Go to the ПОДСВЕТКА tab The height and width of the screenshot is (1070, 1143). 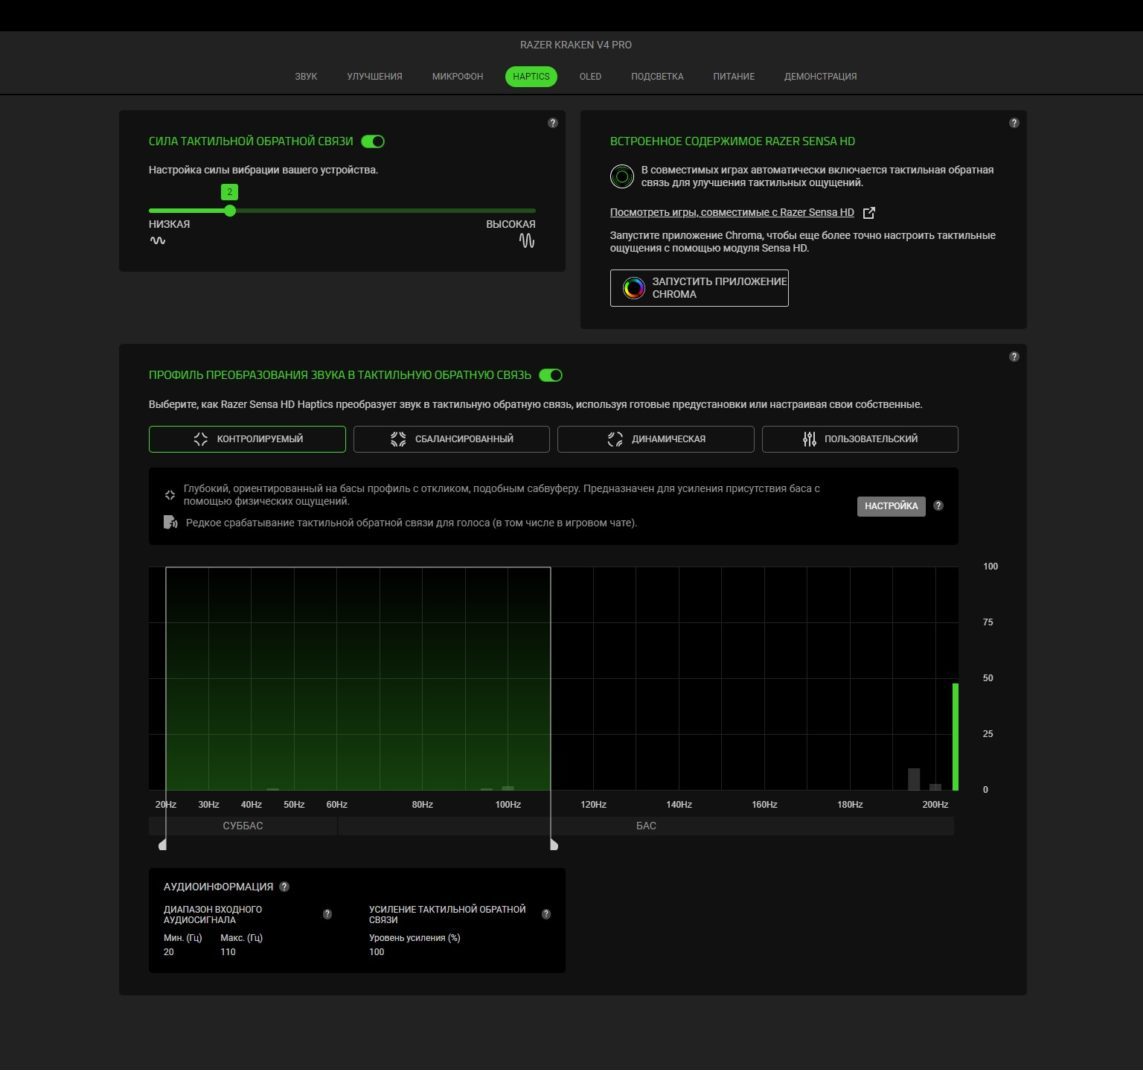click(658, 77)
